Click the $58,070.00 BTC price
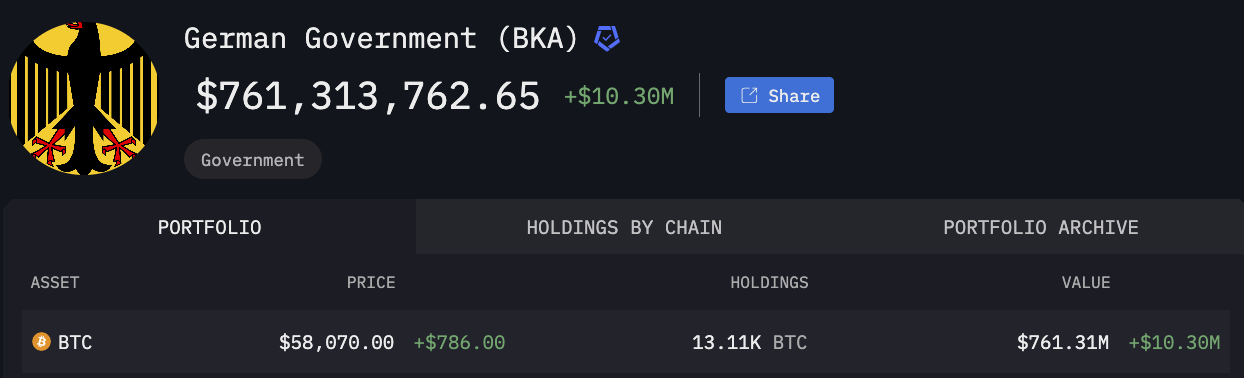 pos(337,342)
